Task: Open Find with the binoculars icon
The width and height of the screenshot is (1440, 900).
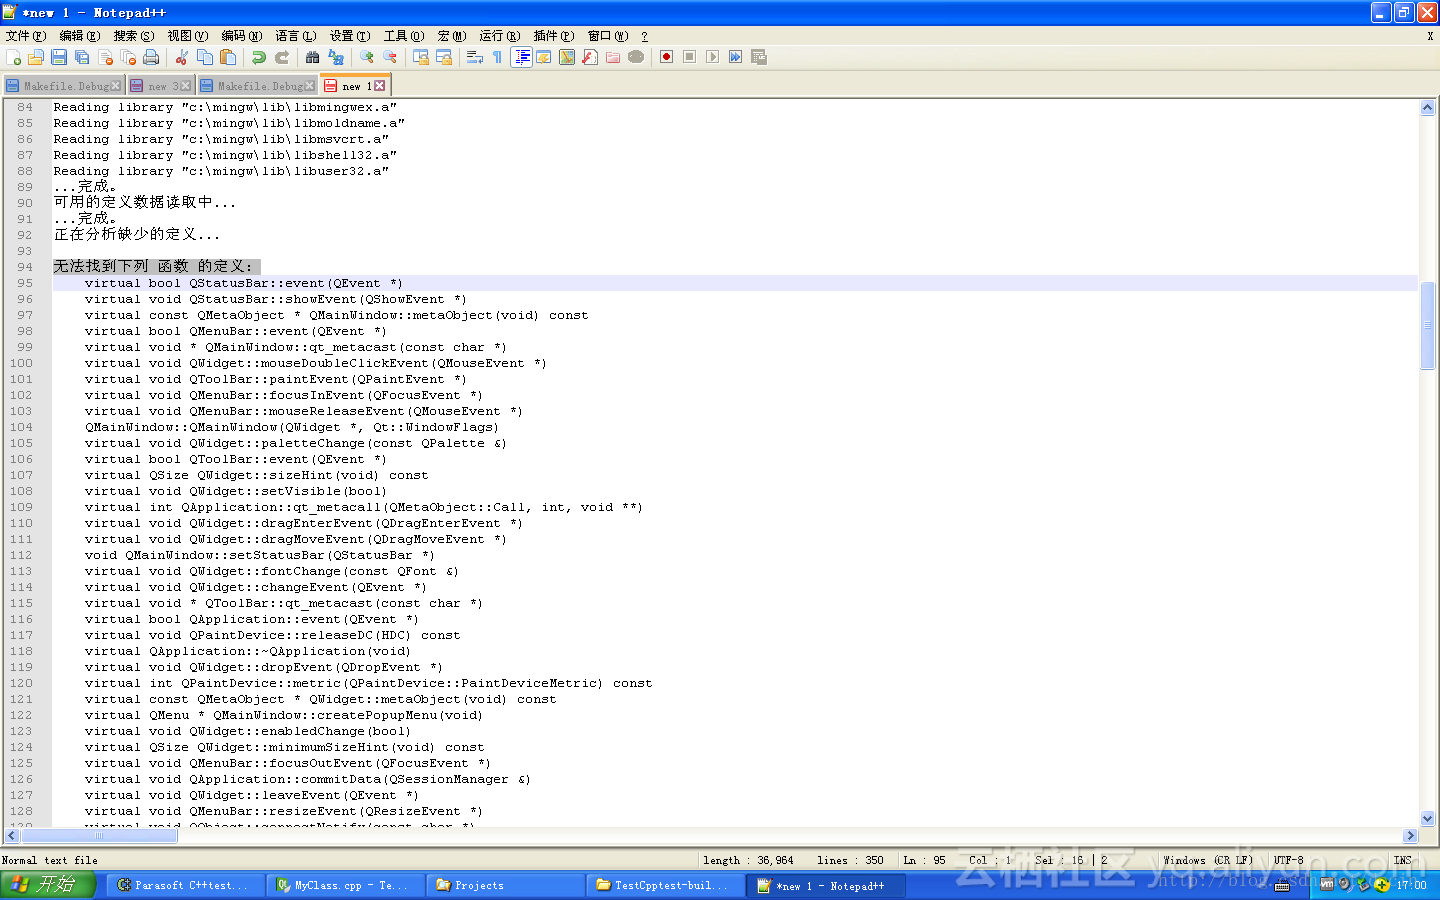Action: tap(313, 57)
